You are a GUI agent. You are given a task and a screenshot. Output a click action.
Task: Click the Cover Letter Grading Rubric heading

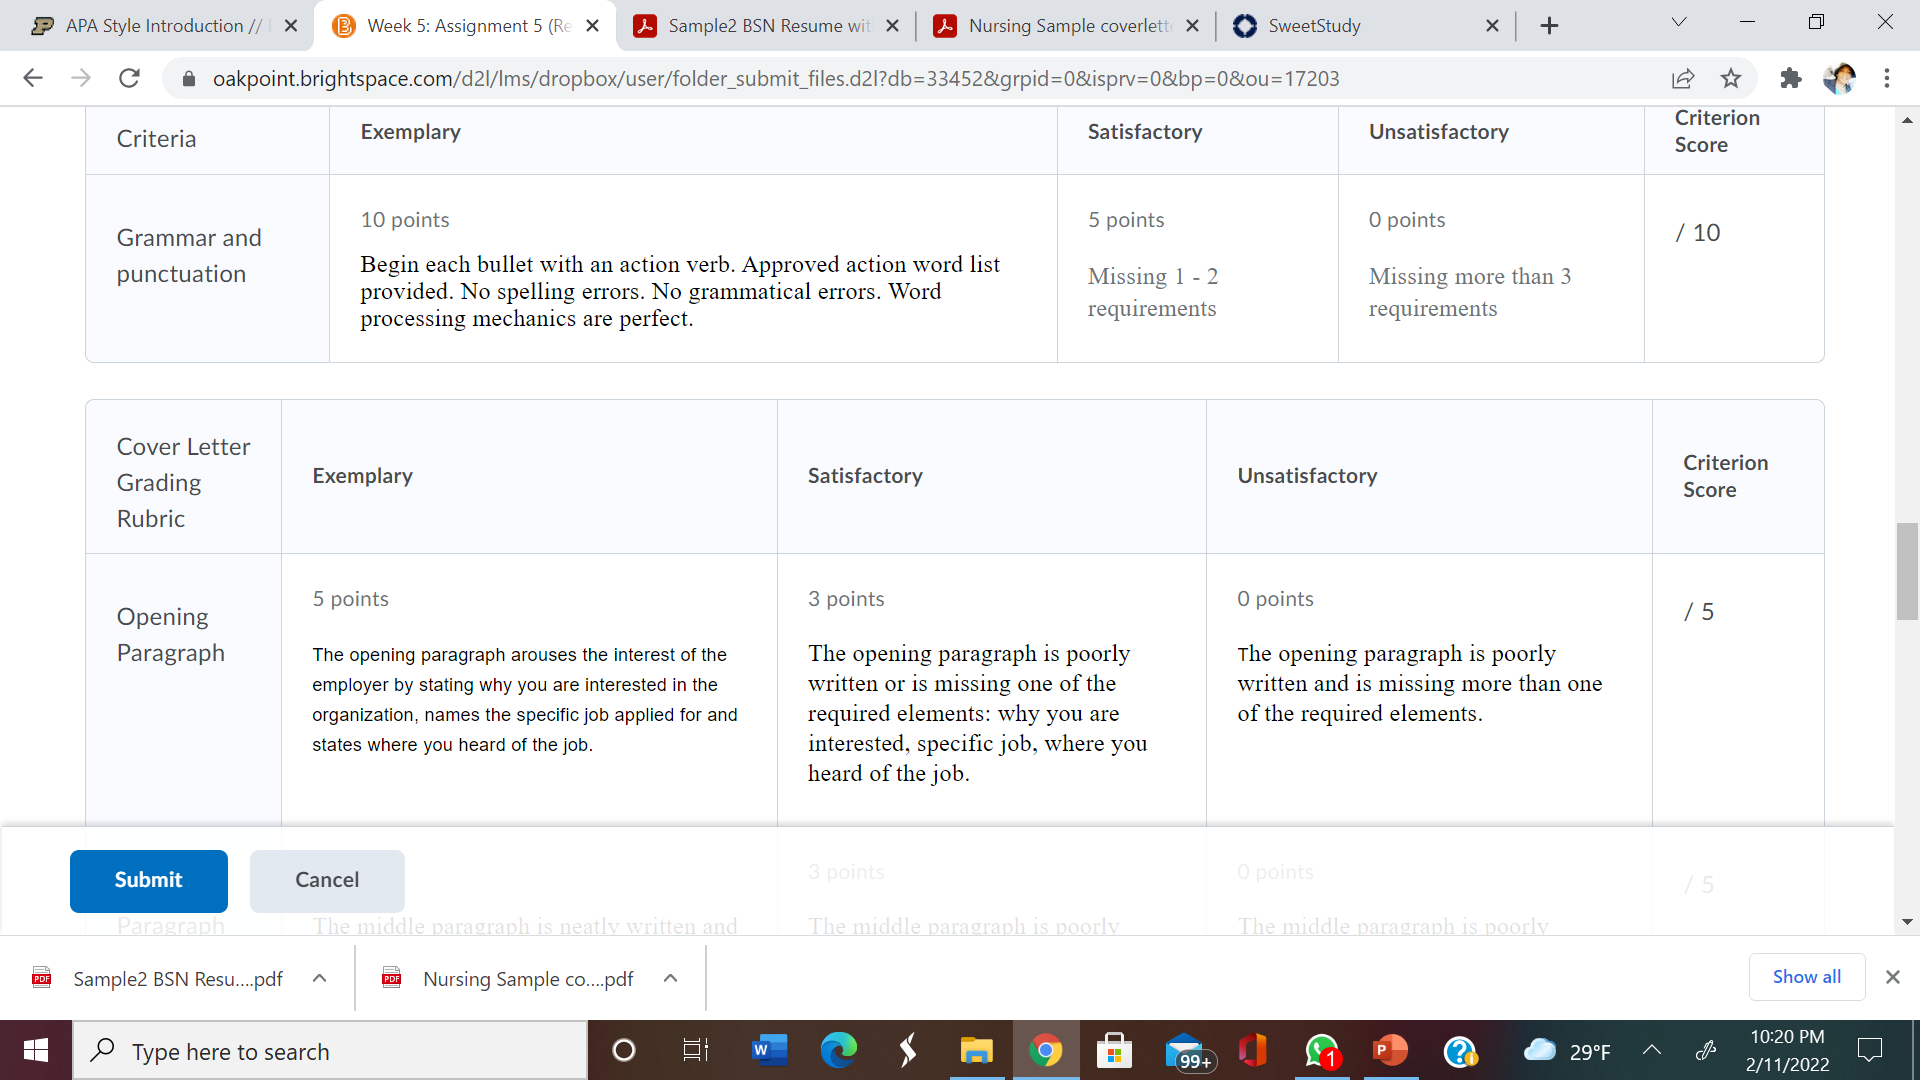tap(183, 483)
